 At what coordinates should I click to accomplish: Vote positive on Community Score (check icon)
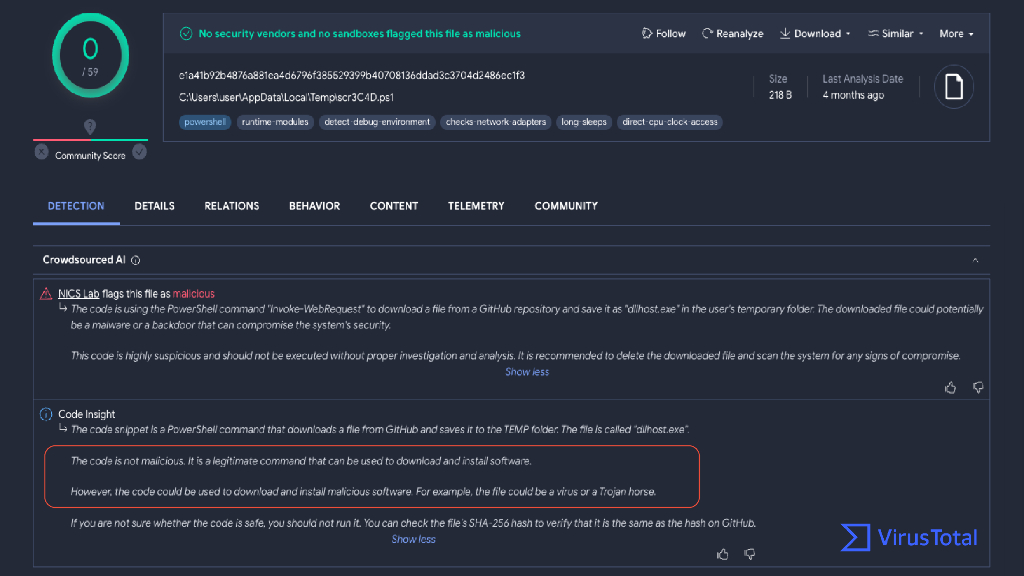[140, 152]
